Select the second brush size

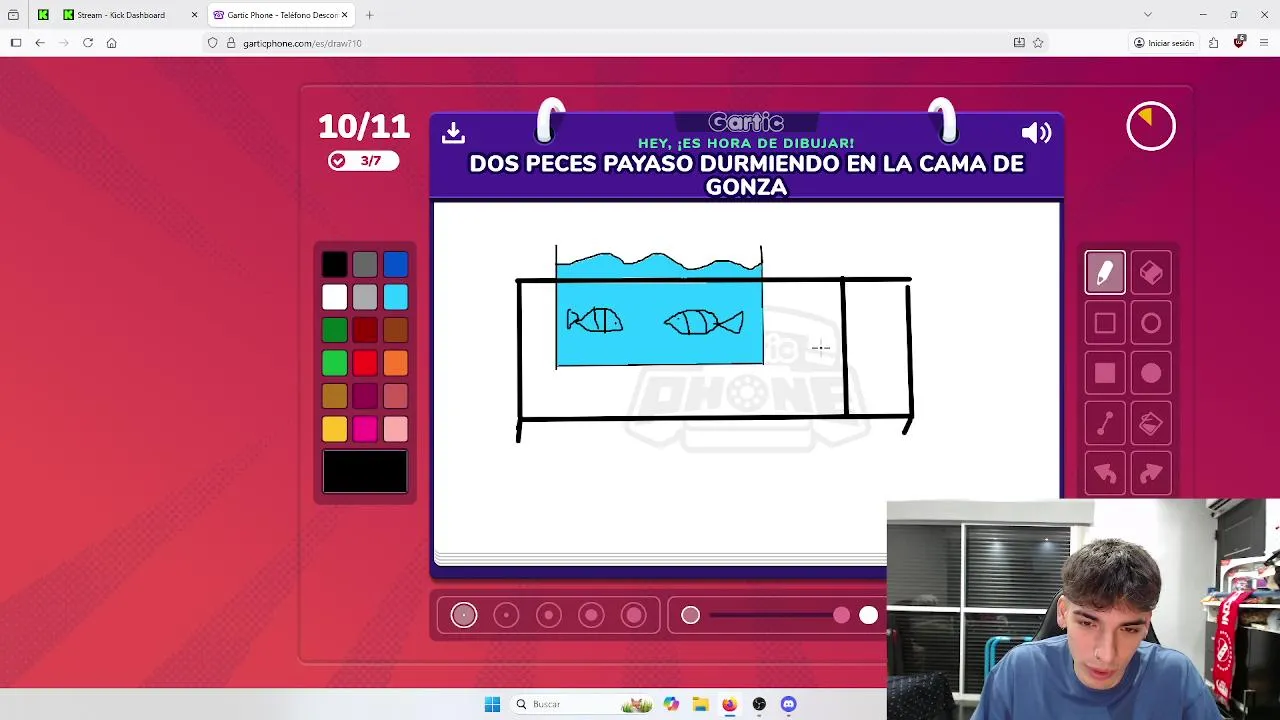coord(506,615)
